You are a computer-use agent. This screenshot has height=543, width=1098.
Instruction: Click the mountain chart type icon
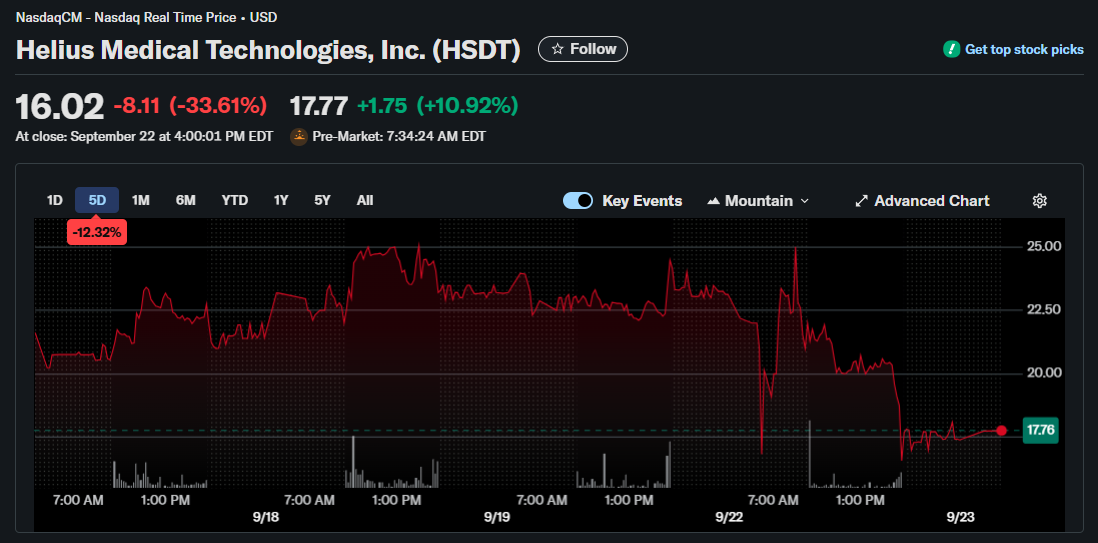[714, 201]
